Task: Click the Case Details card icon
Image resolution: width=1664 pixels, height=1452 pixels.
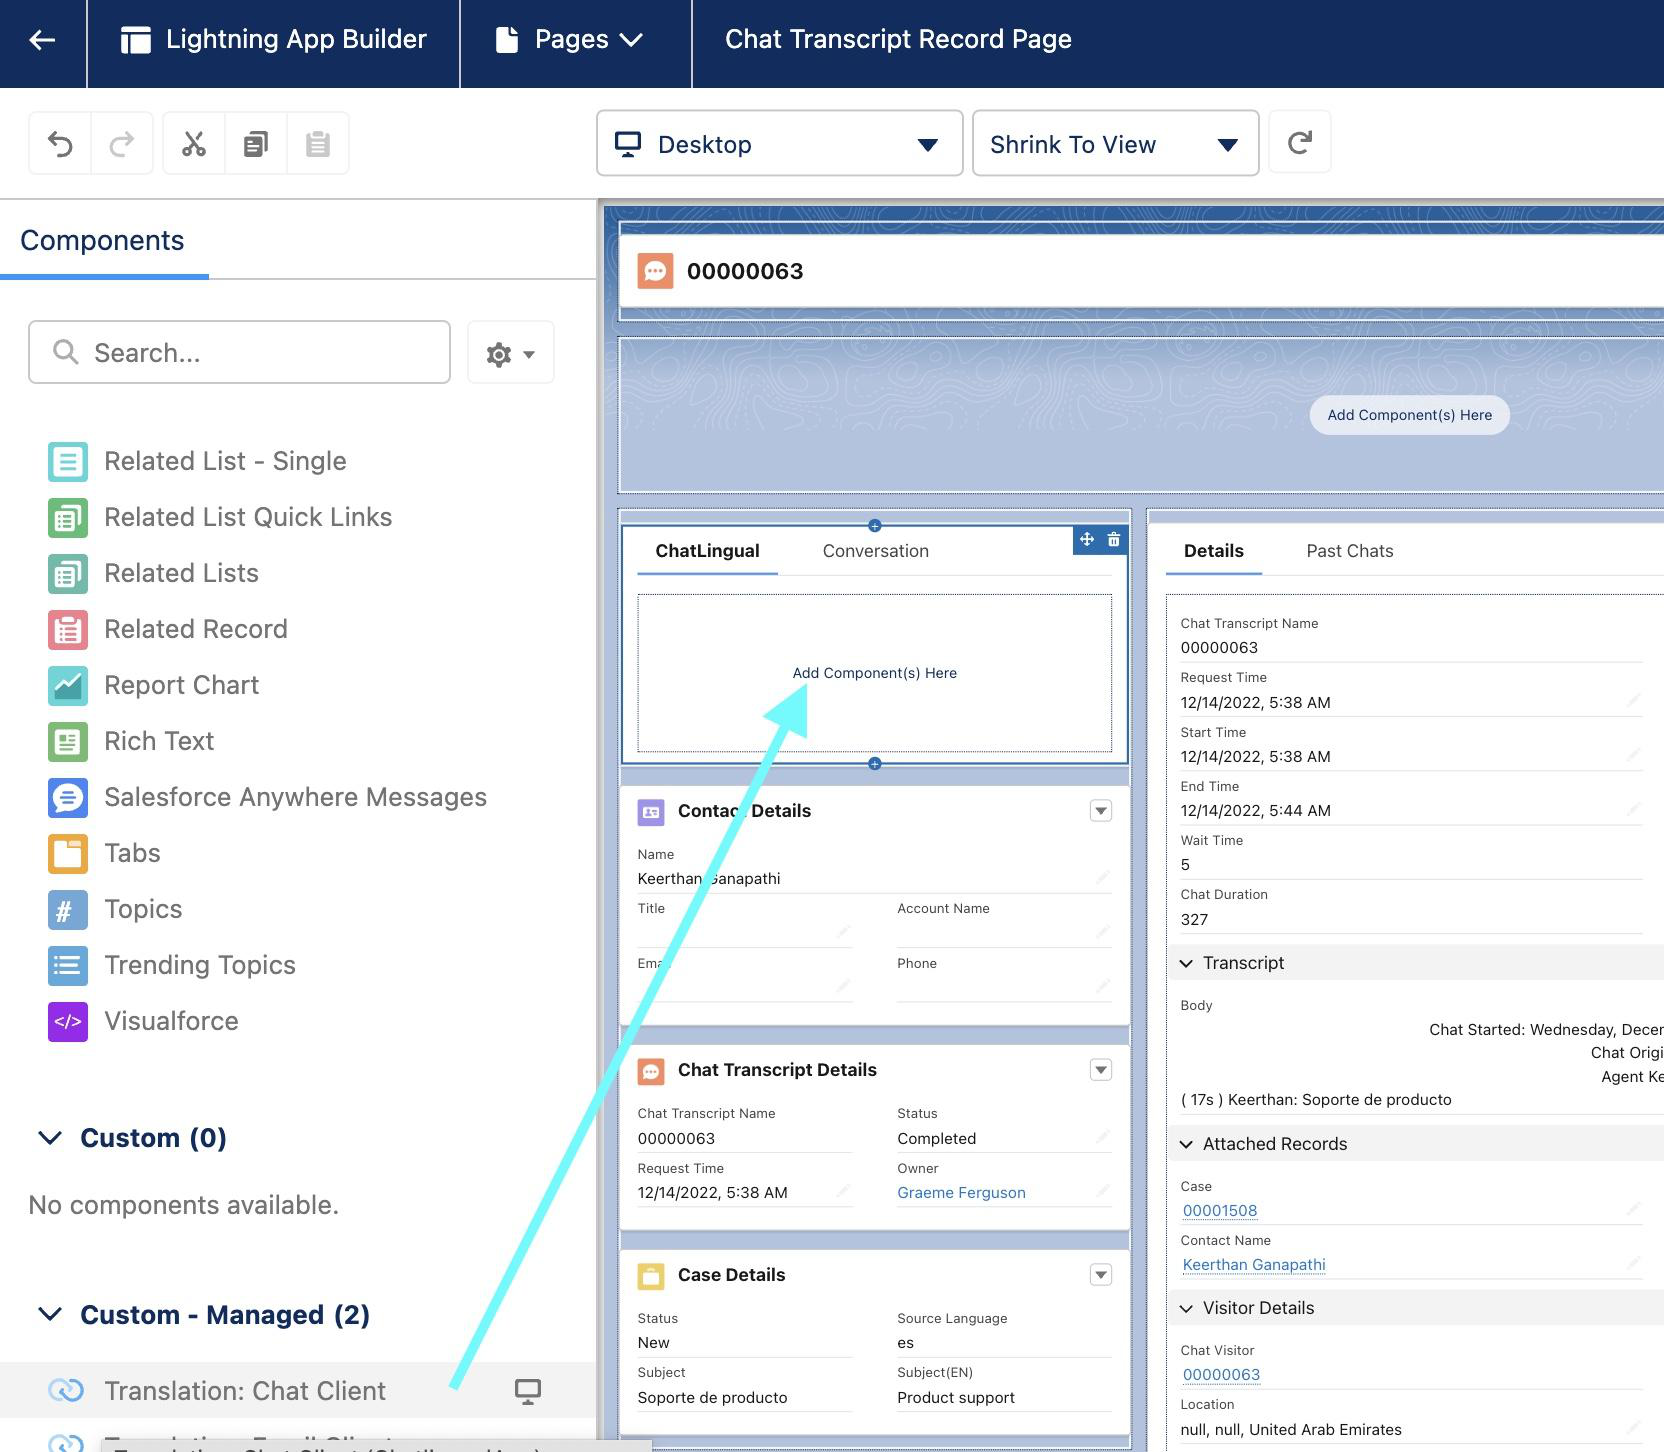Action: tap(651, 1276)
